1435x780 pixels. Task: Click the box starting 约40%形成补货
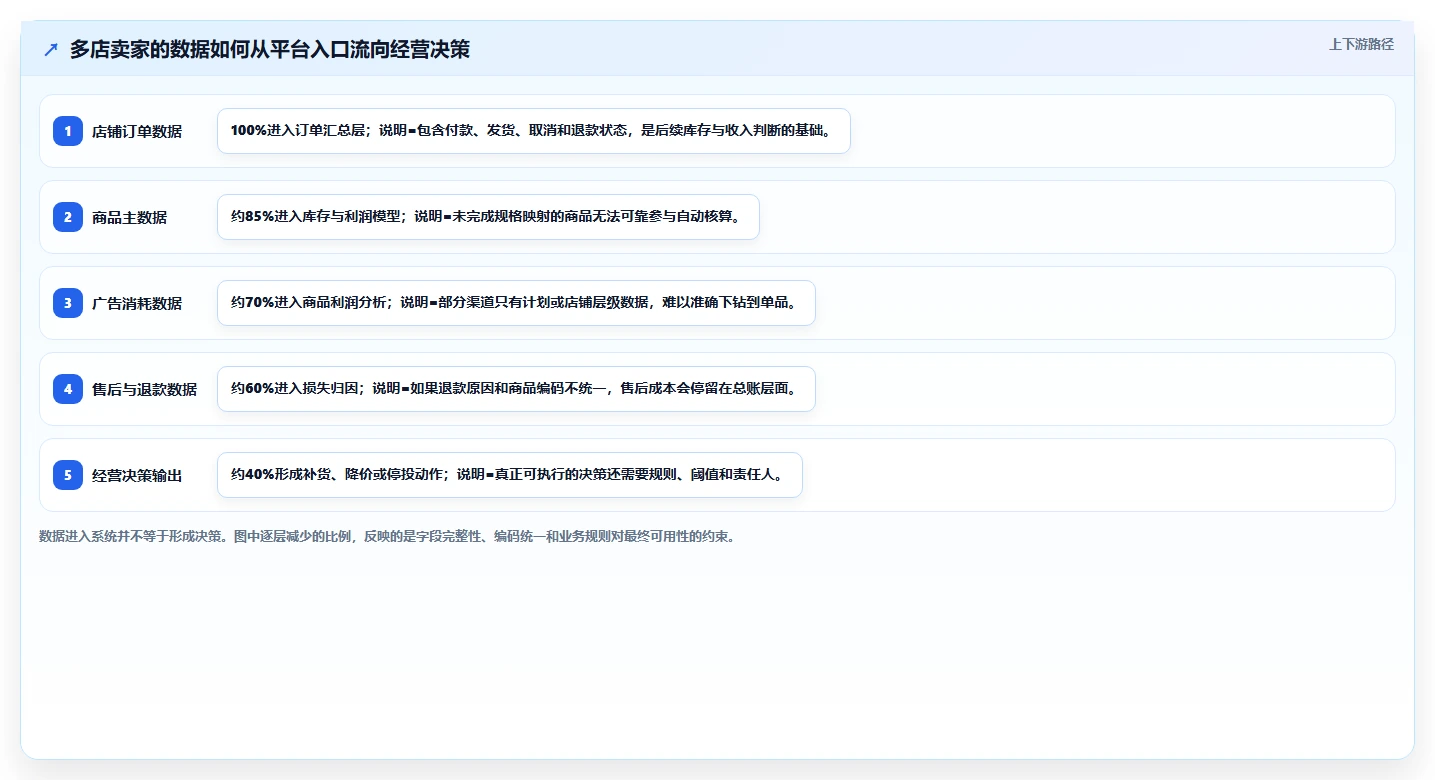coord(510,475)
